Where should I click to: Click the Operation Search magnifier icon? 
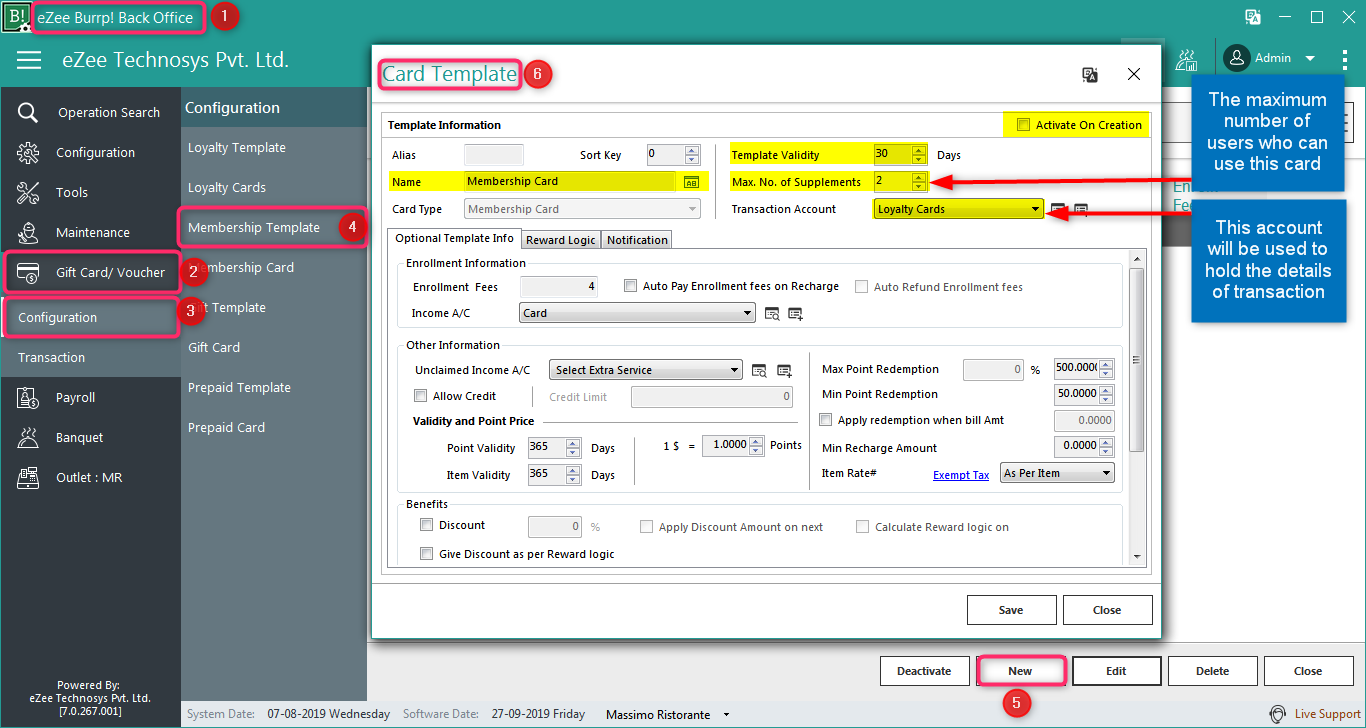click(x=28, y=112)
